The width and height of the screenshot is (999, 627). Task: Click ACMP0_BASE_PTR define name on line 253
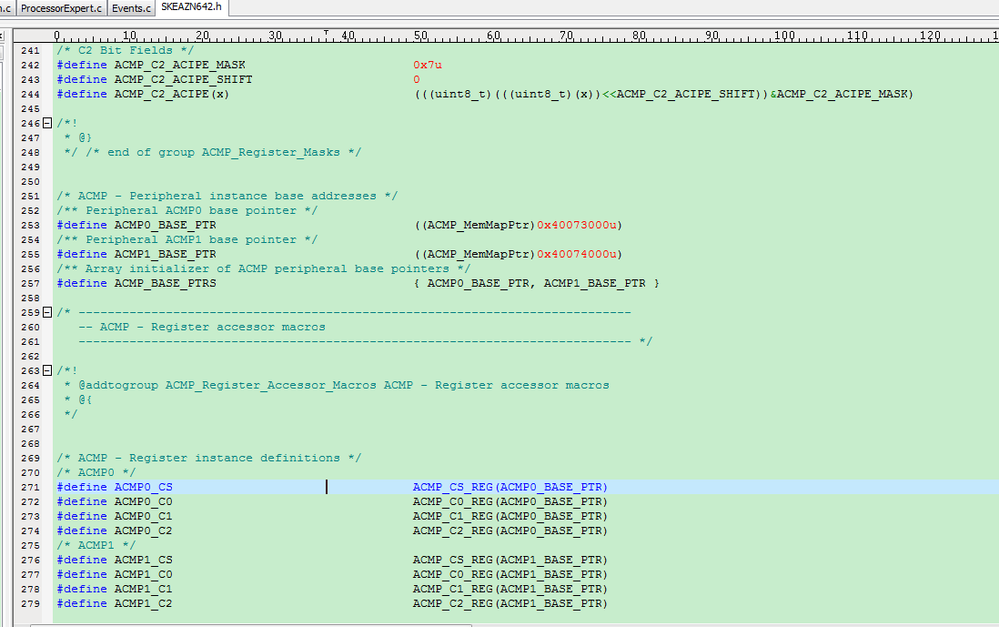(x=165, y=226)
